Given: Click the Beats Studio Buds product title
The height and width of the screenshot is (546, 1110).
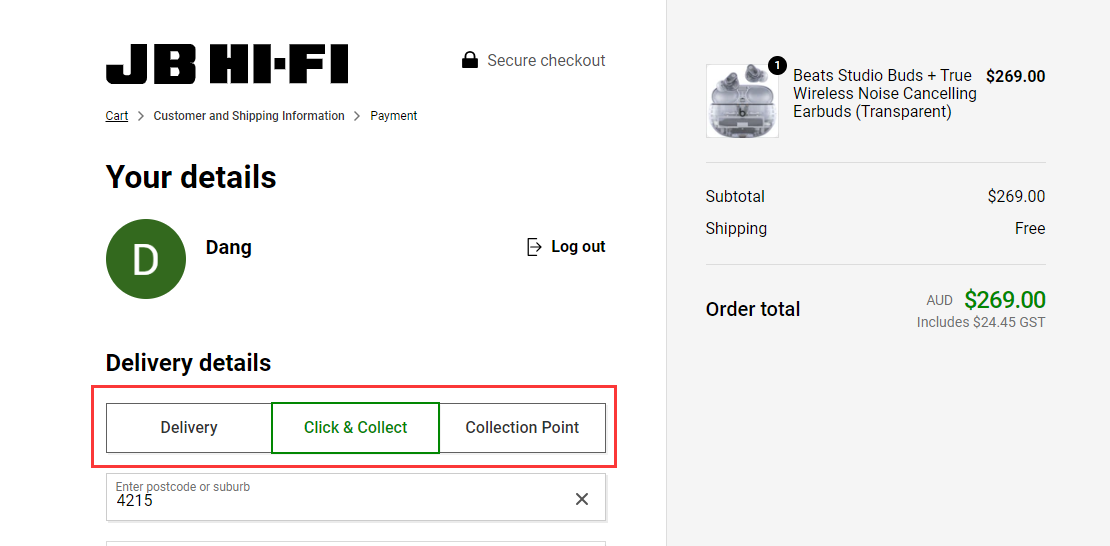Looking at the screenshot, I should [x=885, y=93].
